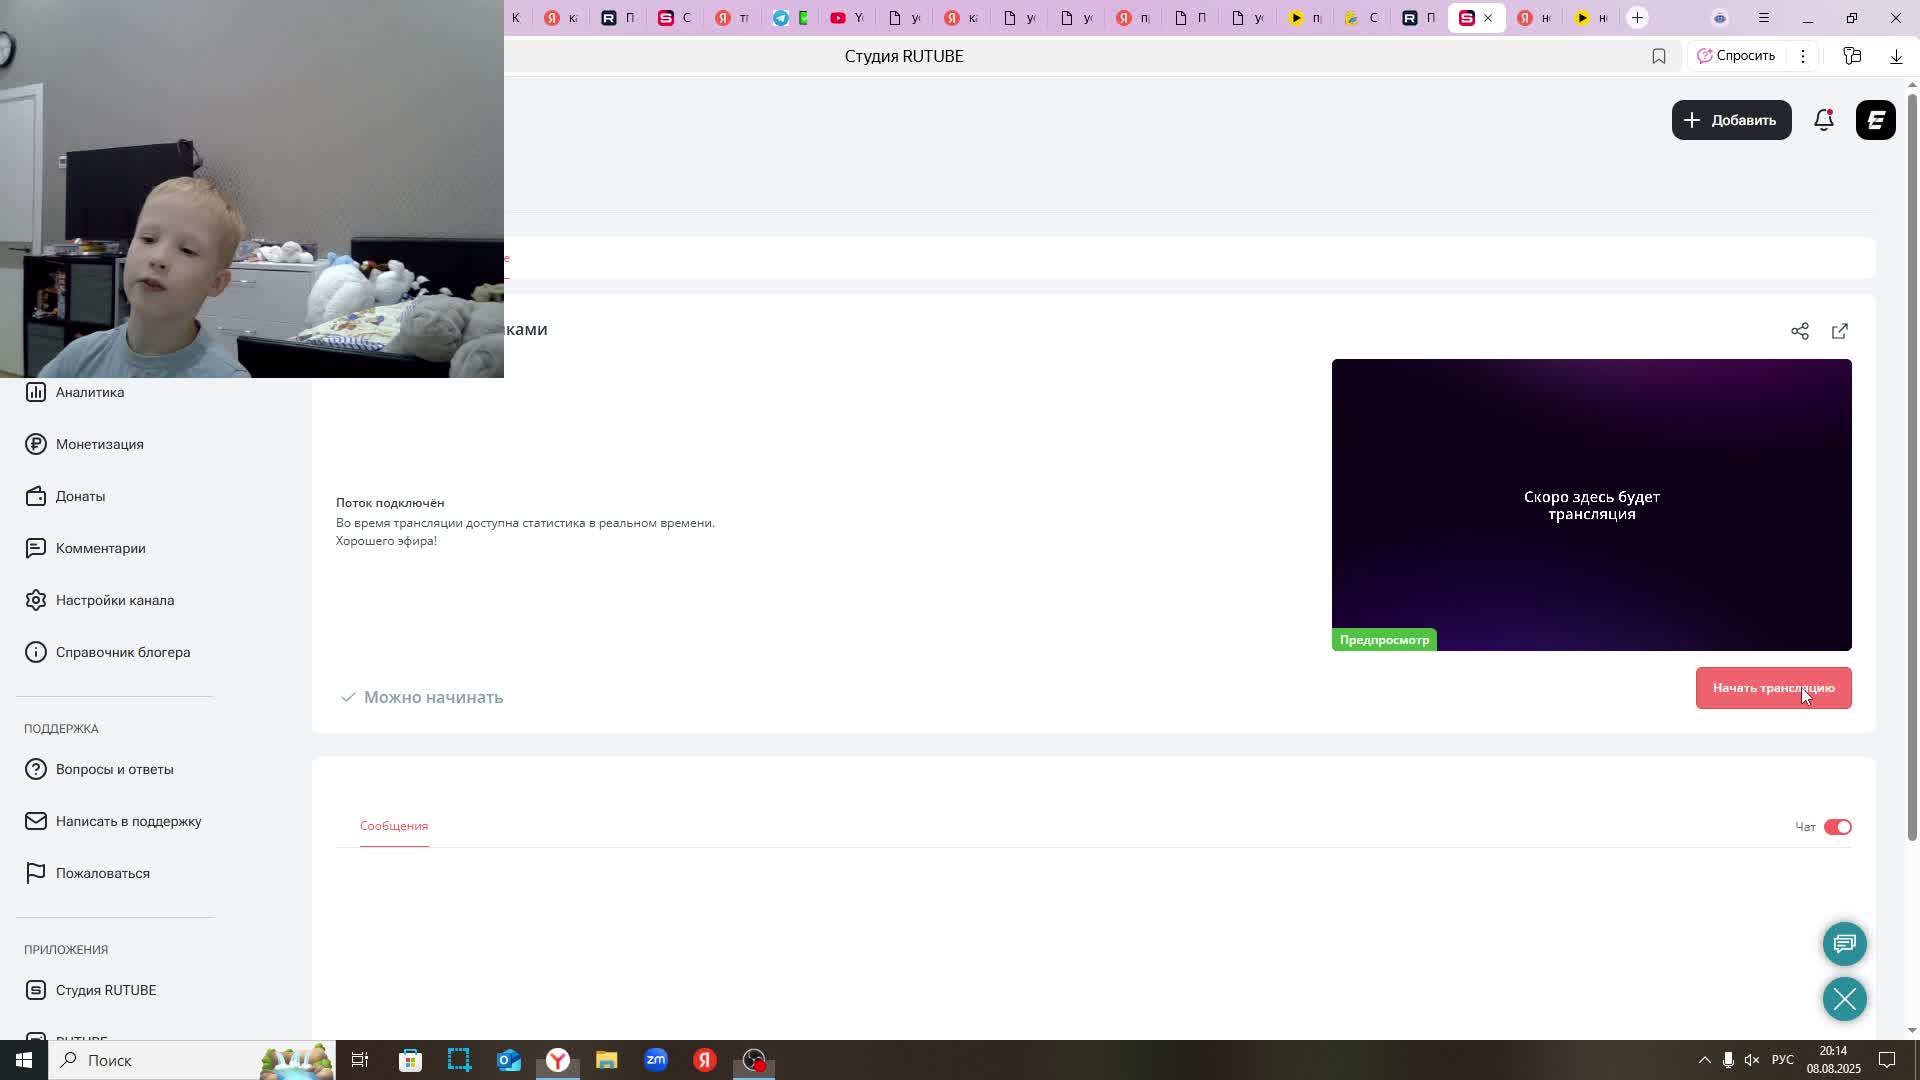Open Аналитика in the sidebar
This screenshot has height=1080, width=1920.
[x=90, y=392]
